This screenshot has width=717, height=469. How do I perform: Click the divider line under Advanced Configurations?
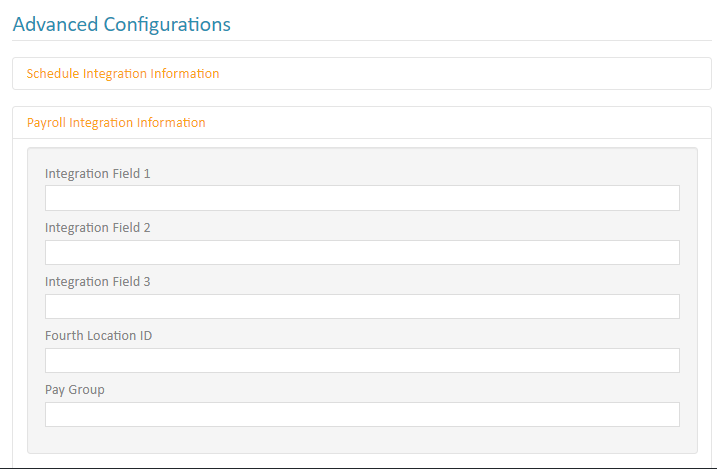click(x=362, y=40)
